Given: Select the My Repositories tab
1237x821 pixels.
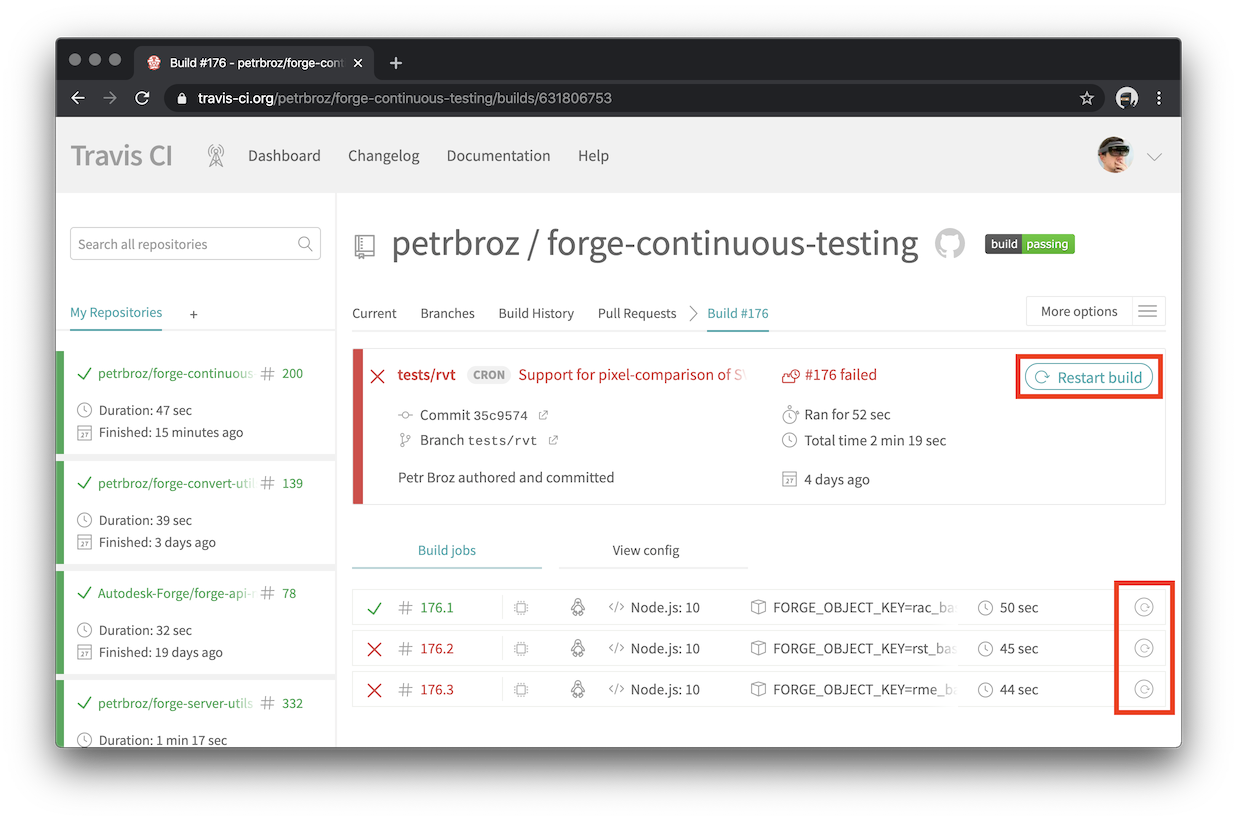Looking at the screenshot, I should point(116,313).
